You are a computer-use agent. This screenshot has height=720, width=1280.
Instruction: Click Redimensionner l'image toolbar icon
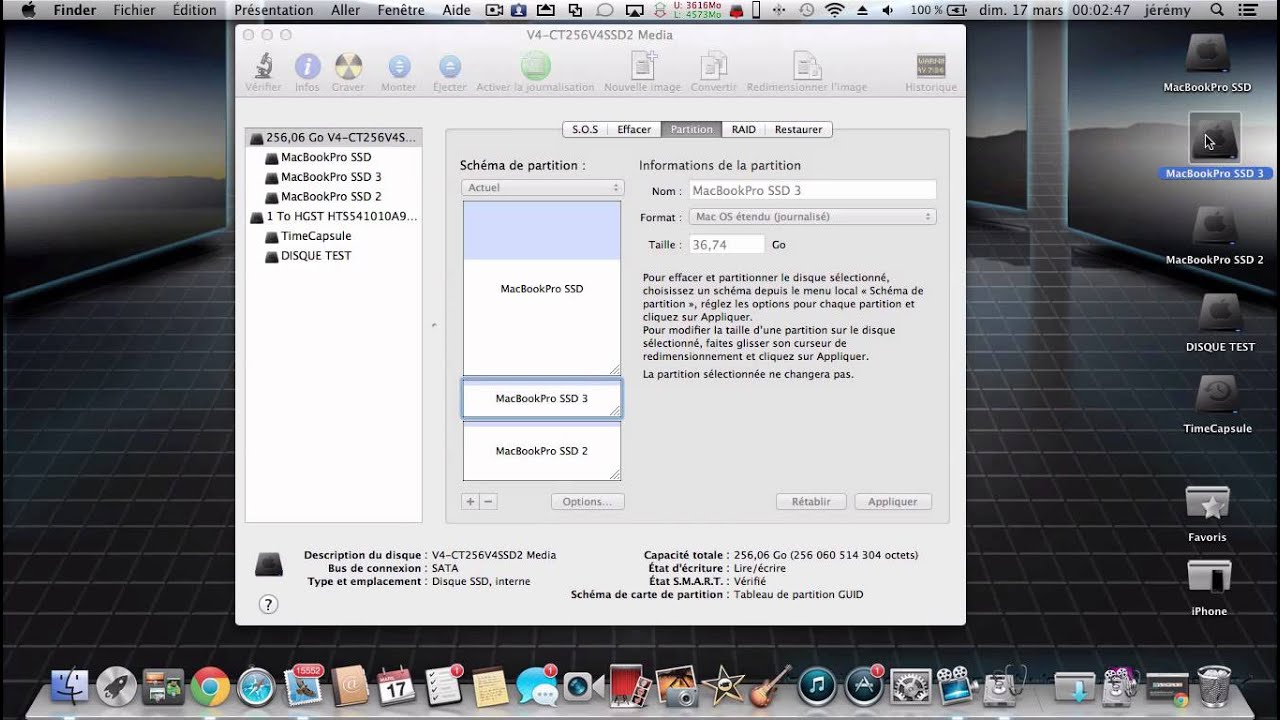807,66
